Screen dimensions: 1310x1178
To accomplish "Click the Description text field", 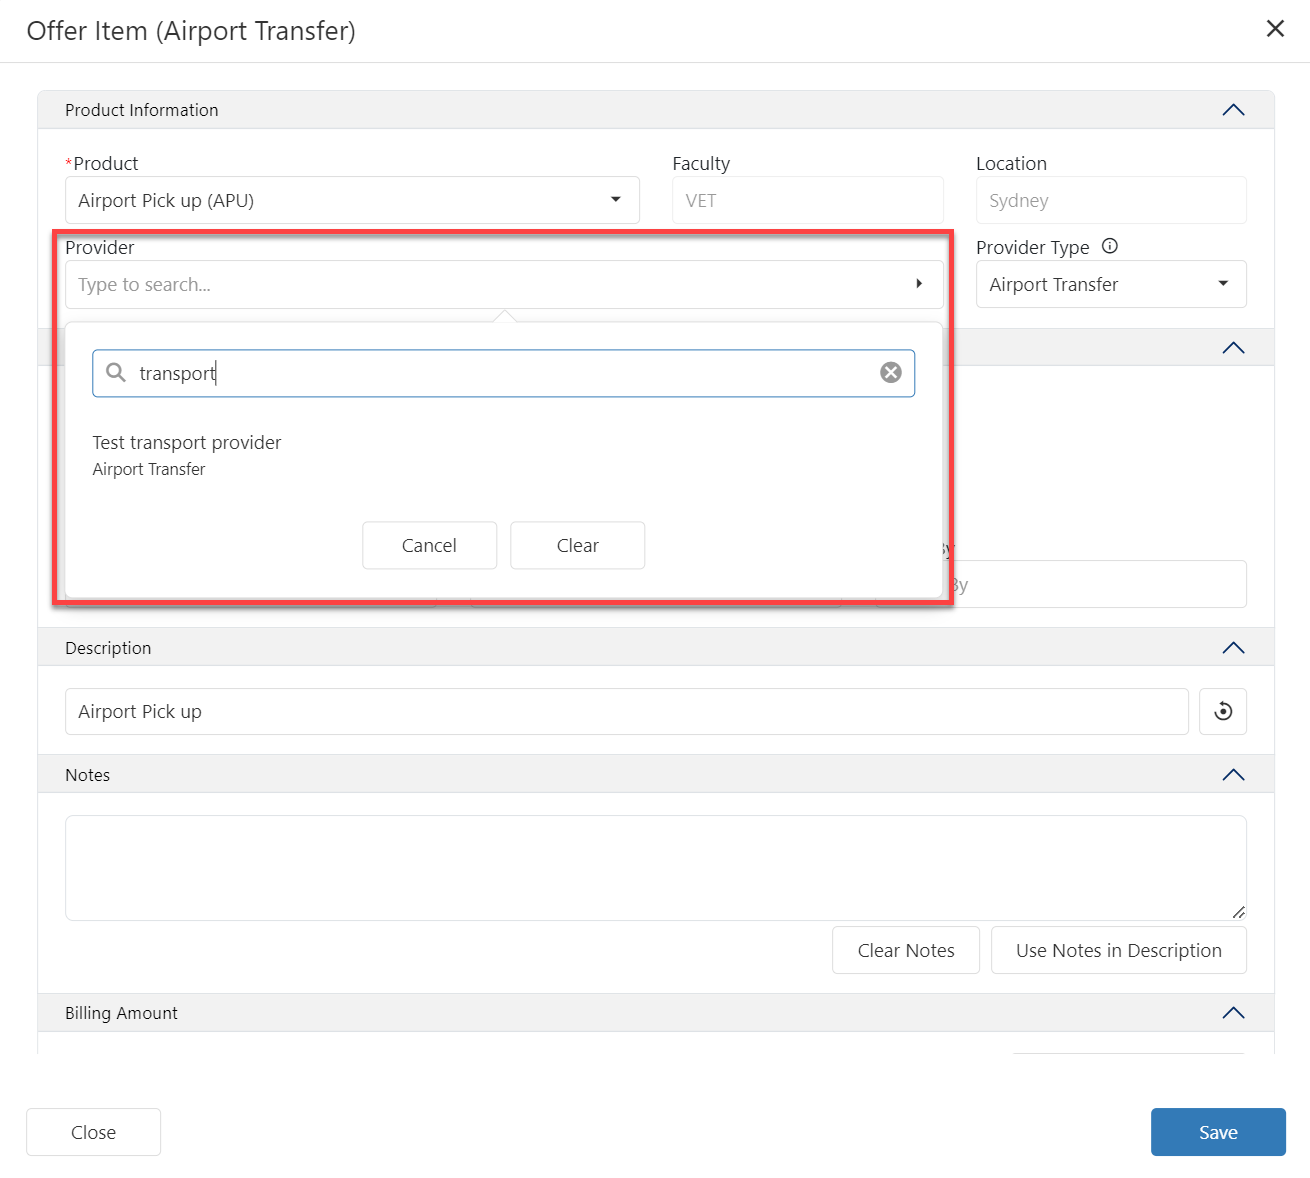I will pos(626,712).
